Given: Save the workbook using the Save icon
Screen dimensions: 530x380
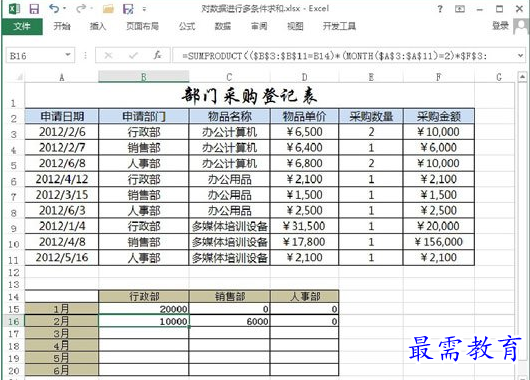Looking at the screenshot, I should (x=34, y=9).
